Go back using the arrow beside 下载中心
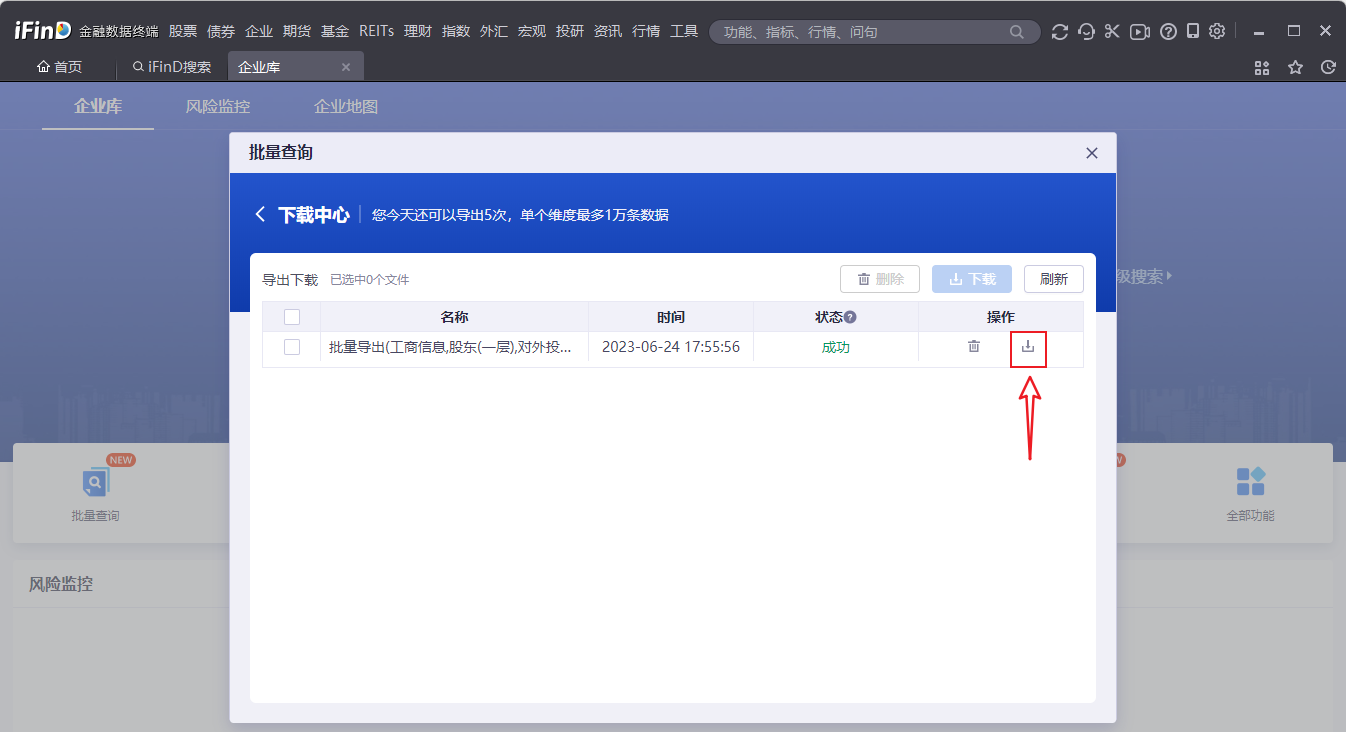Image resolution: width=1346 pixels, height=732 pixels. (260, 215)
